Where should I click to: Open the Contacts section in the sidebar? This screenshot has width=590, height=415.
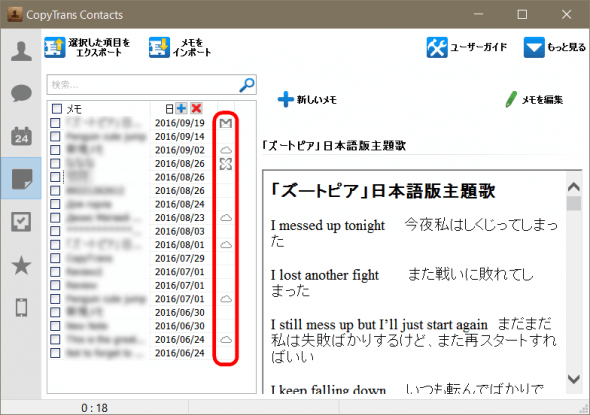[x=21, y=52]
